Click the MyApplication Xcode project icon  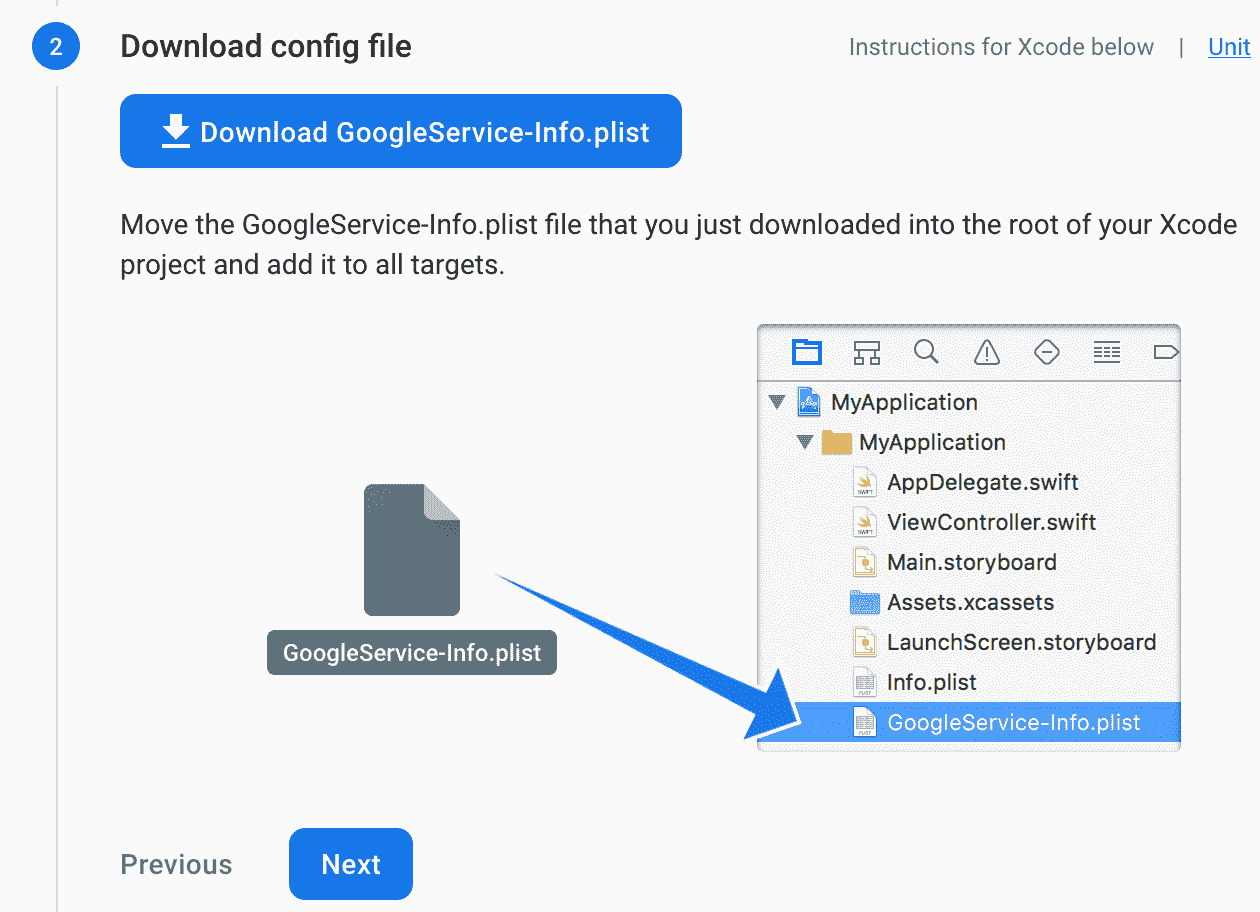[x=808, y=402]
